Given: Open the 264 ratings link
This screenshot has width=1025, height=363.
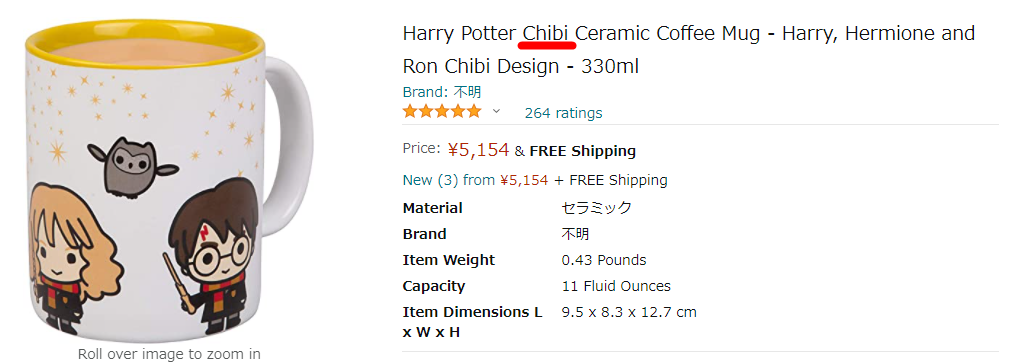Looking at the screenshot, I should [x=563, y=112].
